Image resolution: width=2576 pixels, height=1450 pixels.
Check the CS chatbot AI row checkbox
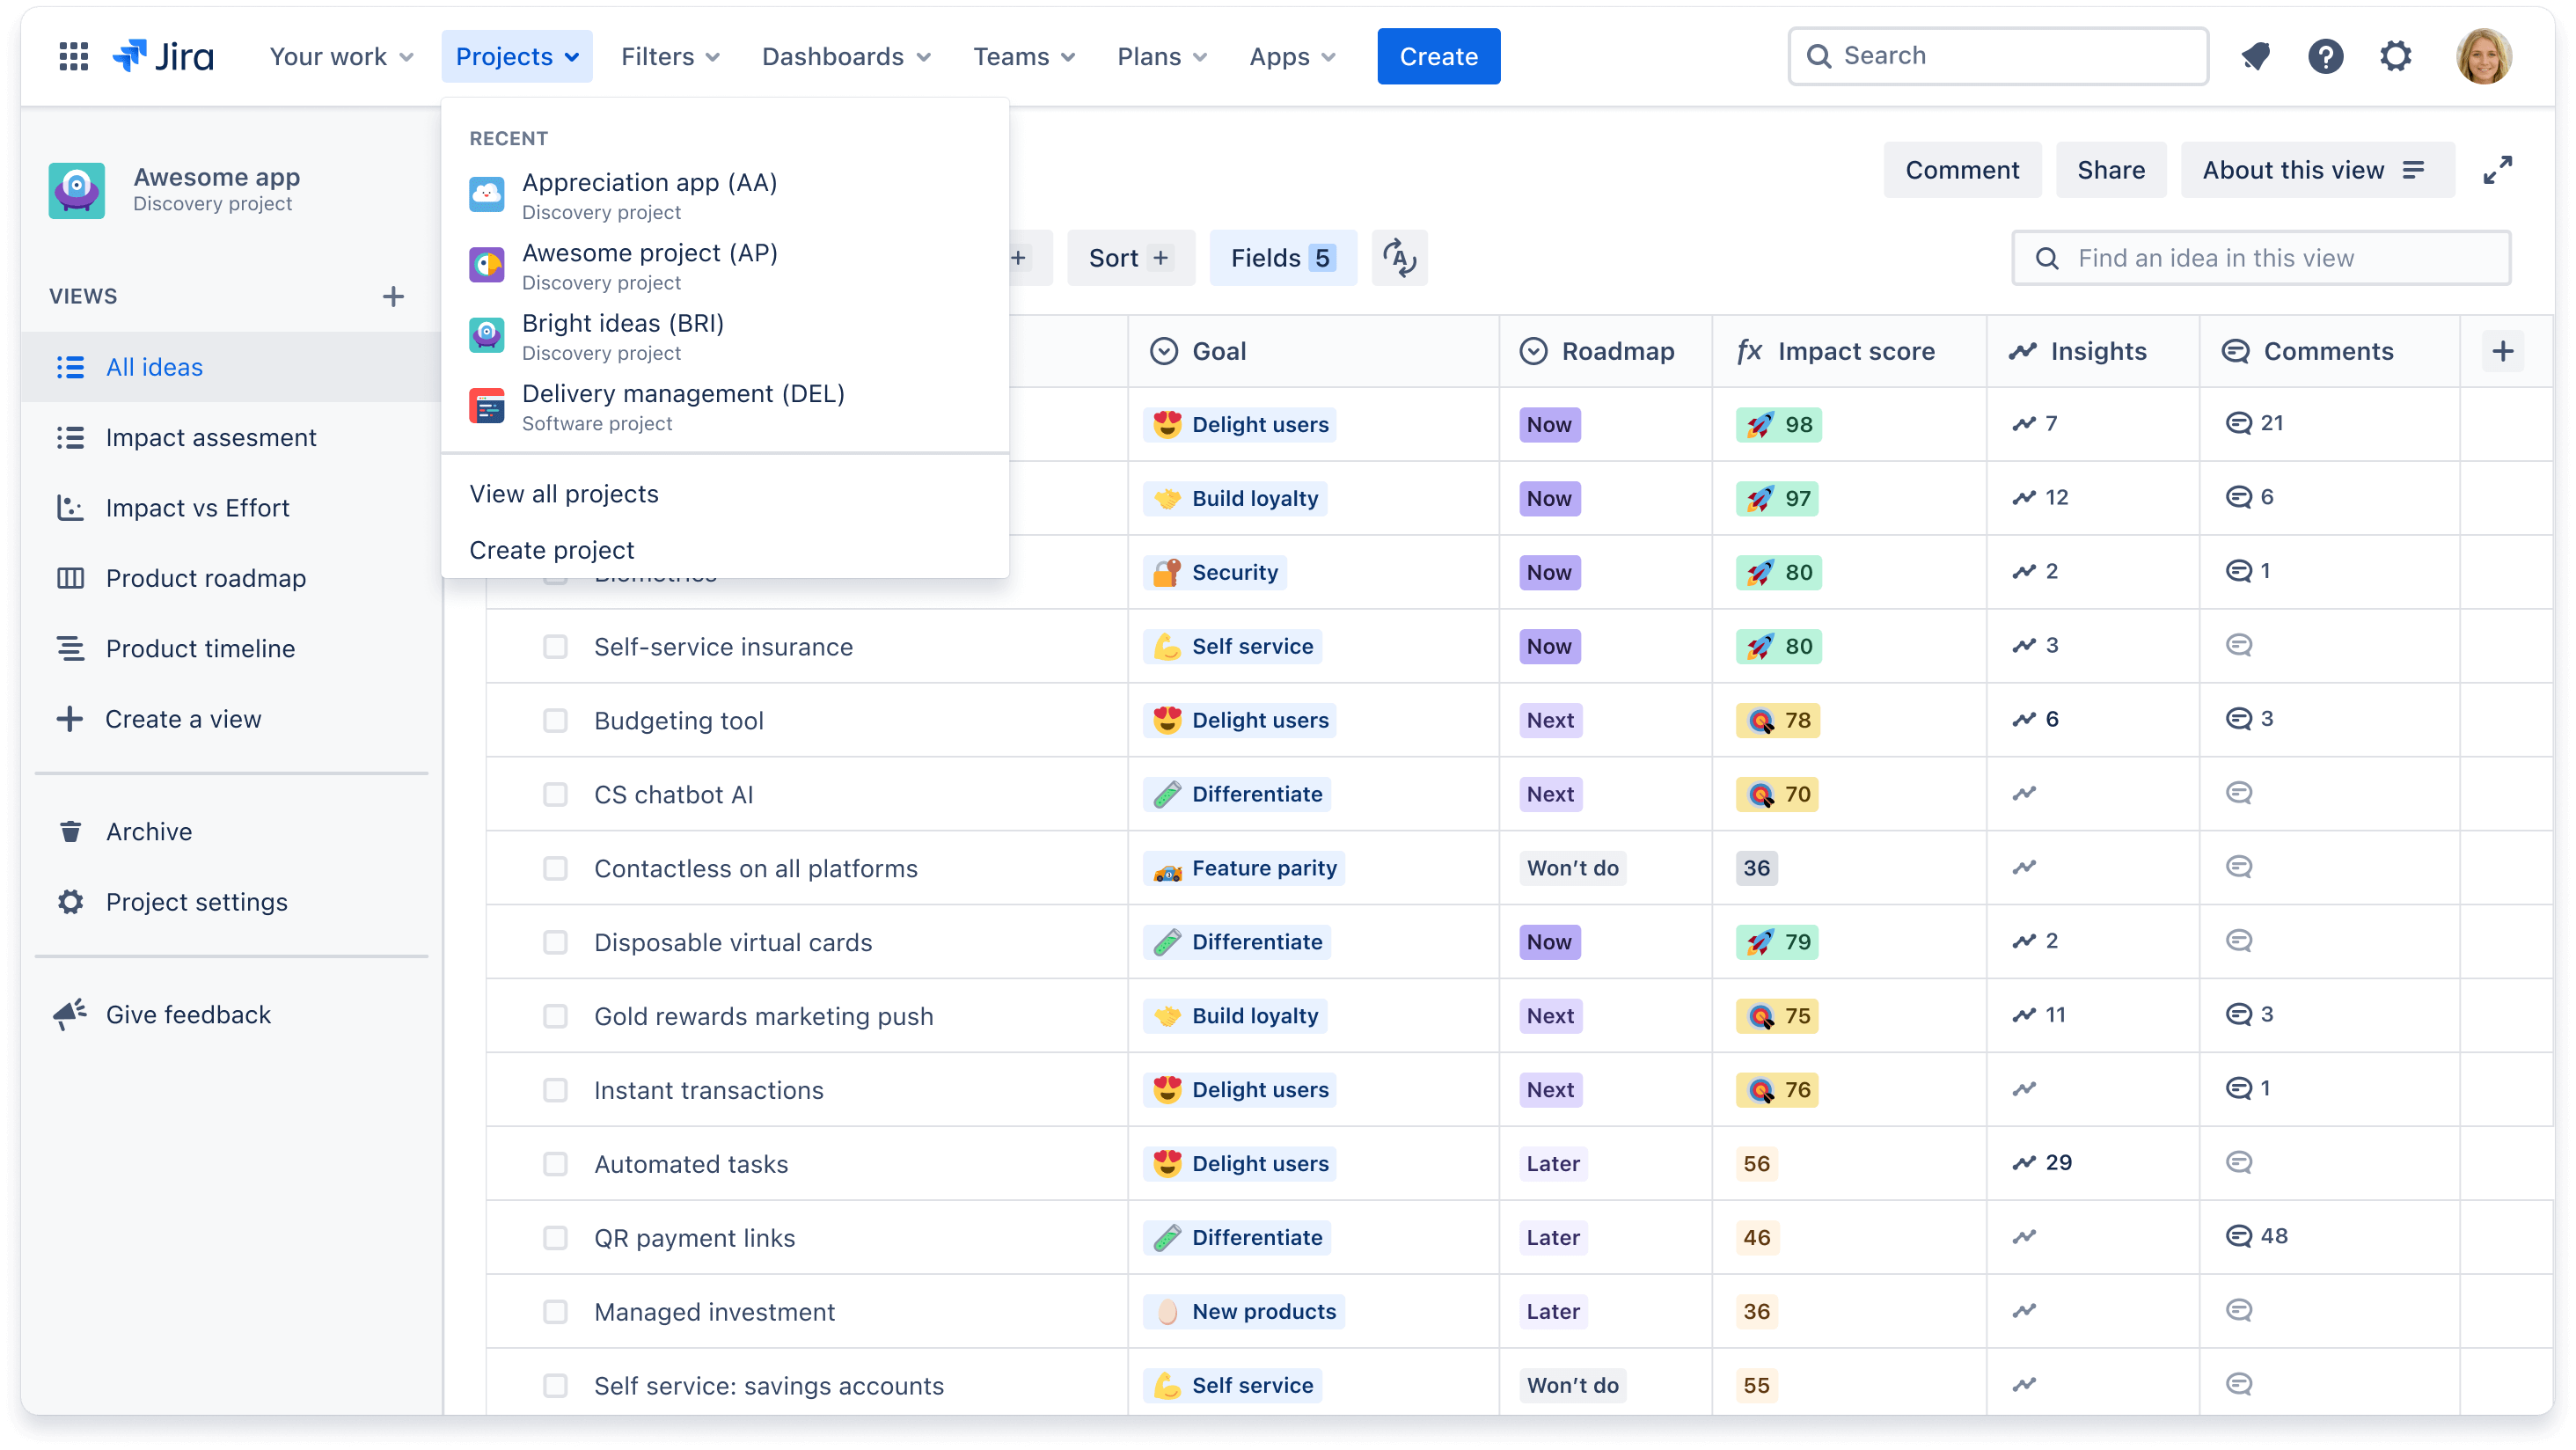pos(556,794)
